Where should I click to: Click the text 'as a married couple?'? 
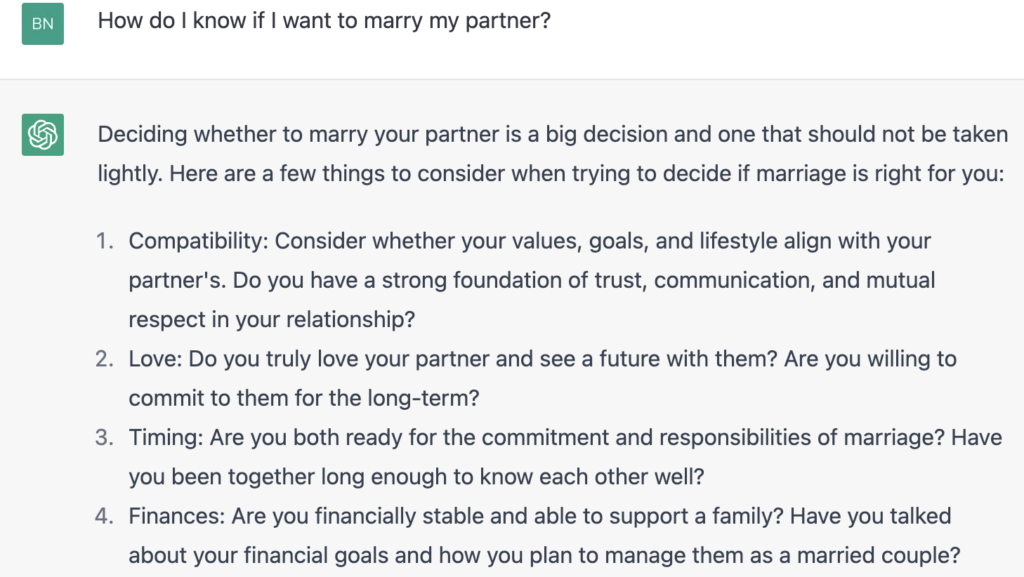click(x=855, y=555)
